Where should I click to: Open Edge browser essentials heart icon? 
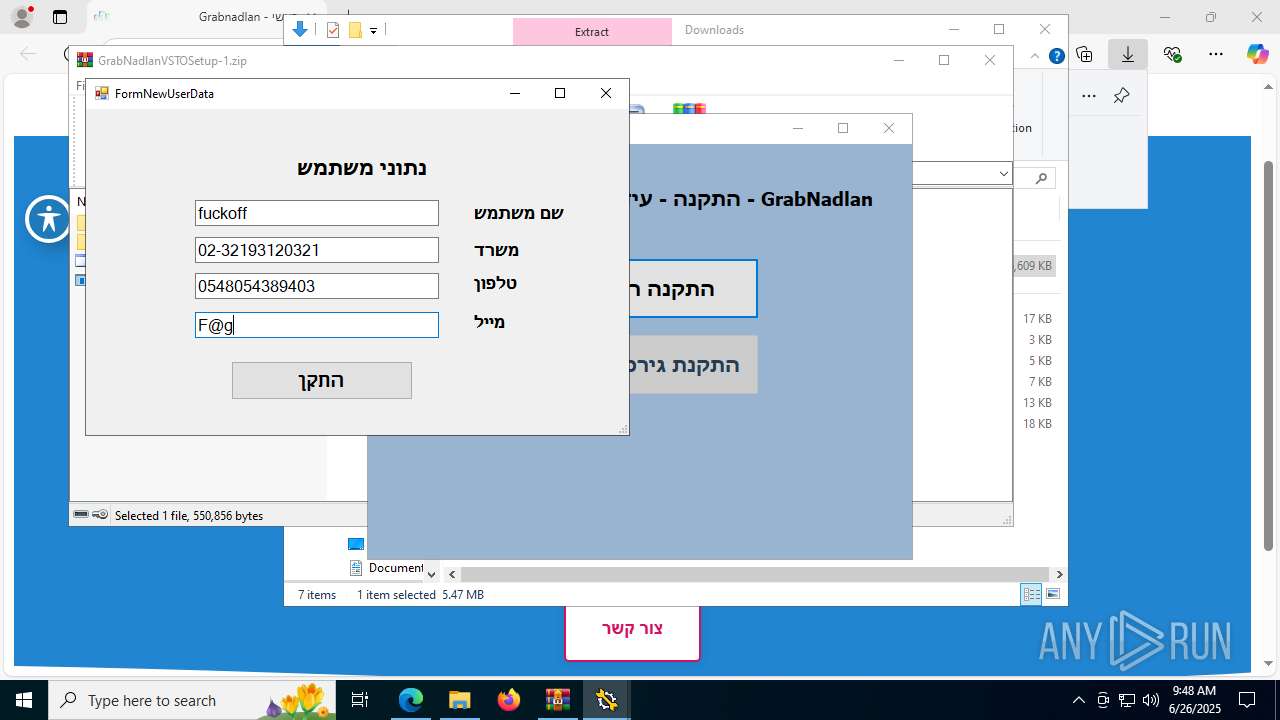coord(1172,55)
